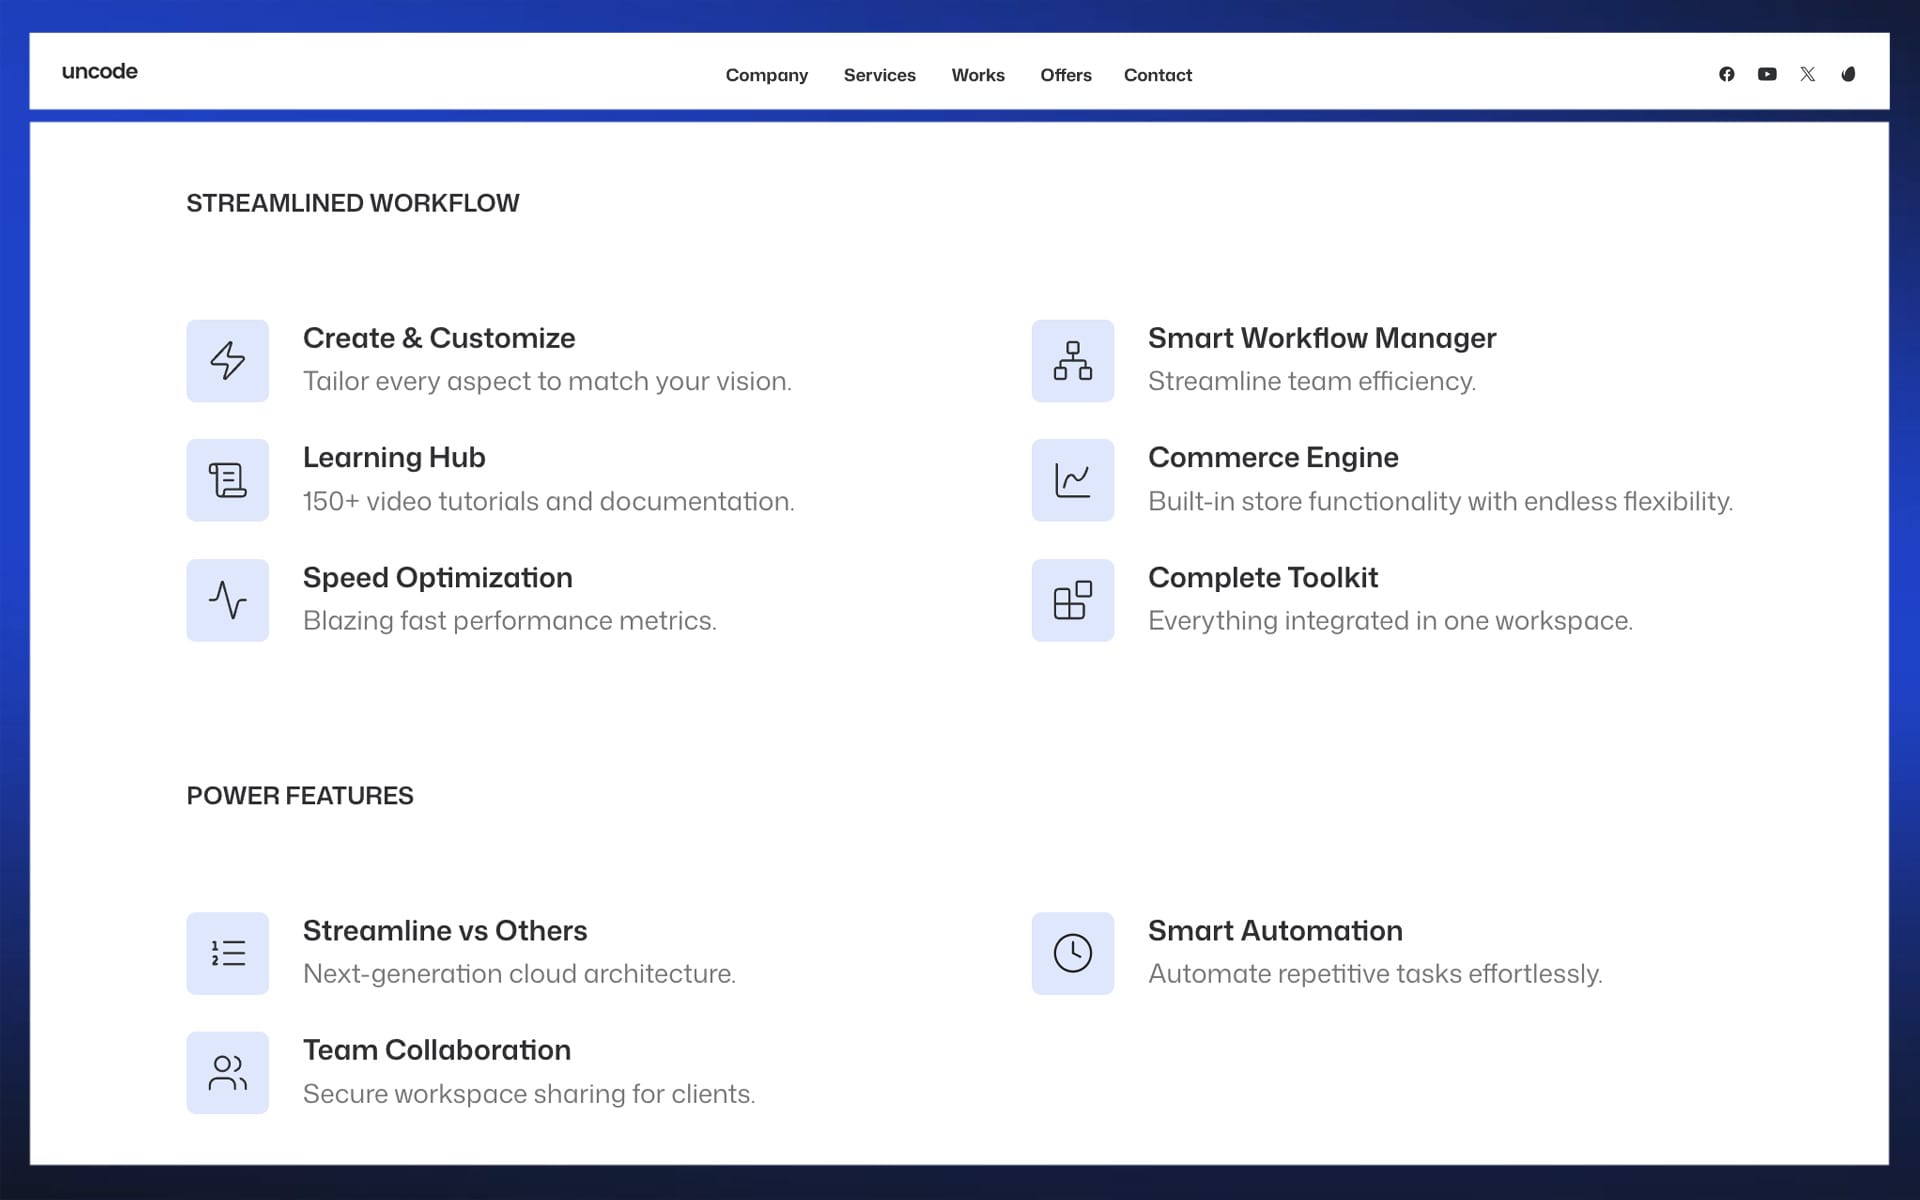Open the YouTube icon in header
The width and height of the screenshot is (1920, 1200).
pyautogui.click(x=1767, y=74)
